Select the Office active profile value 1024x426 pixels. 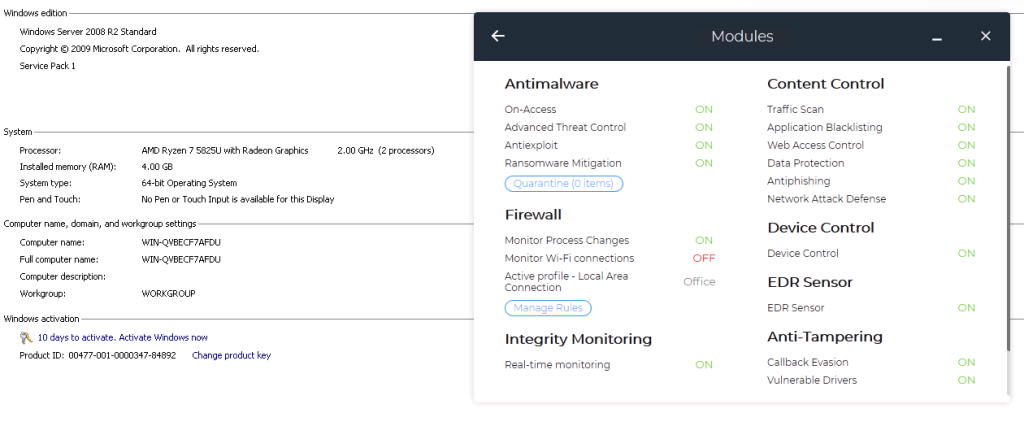pyautogui.click(x=699, y=282)
